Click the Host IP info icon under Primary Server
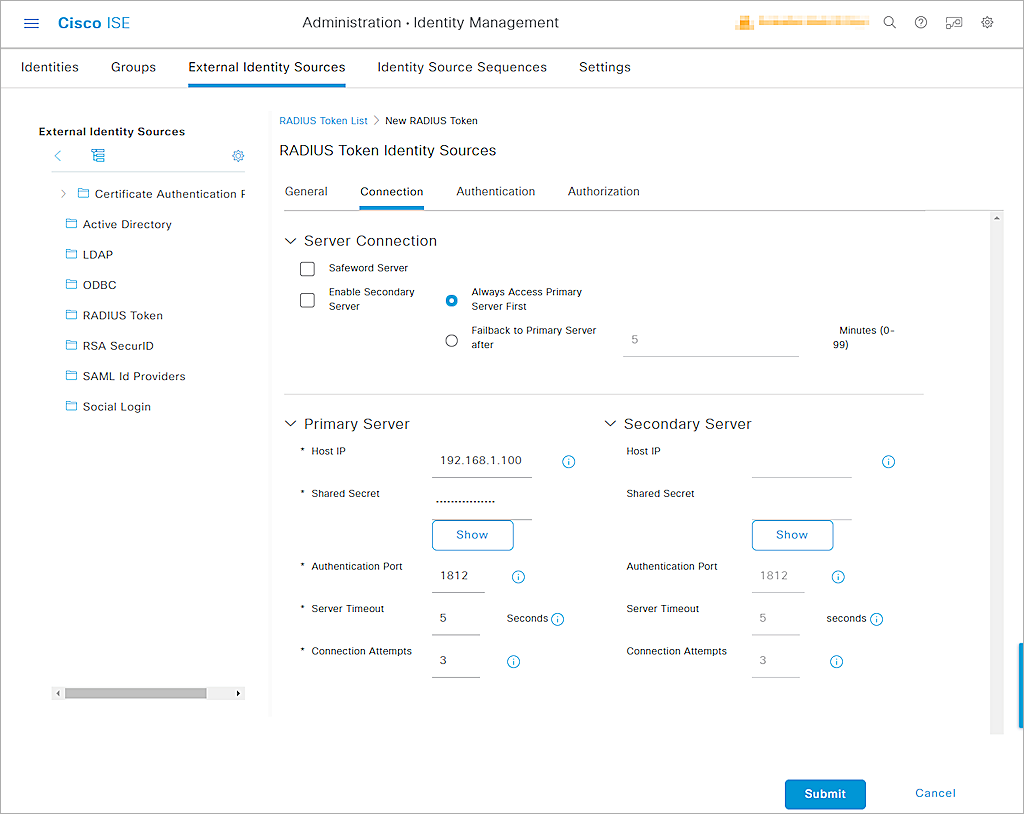Viewport: 1024px width, 814px height. pyautogui.click(x=568, y=461)
